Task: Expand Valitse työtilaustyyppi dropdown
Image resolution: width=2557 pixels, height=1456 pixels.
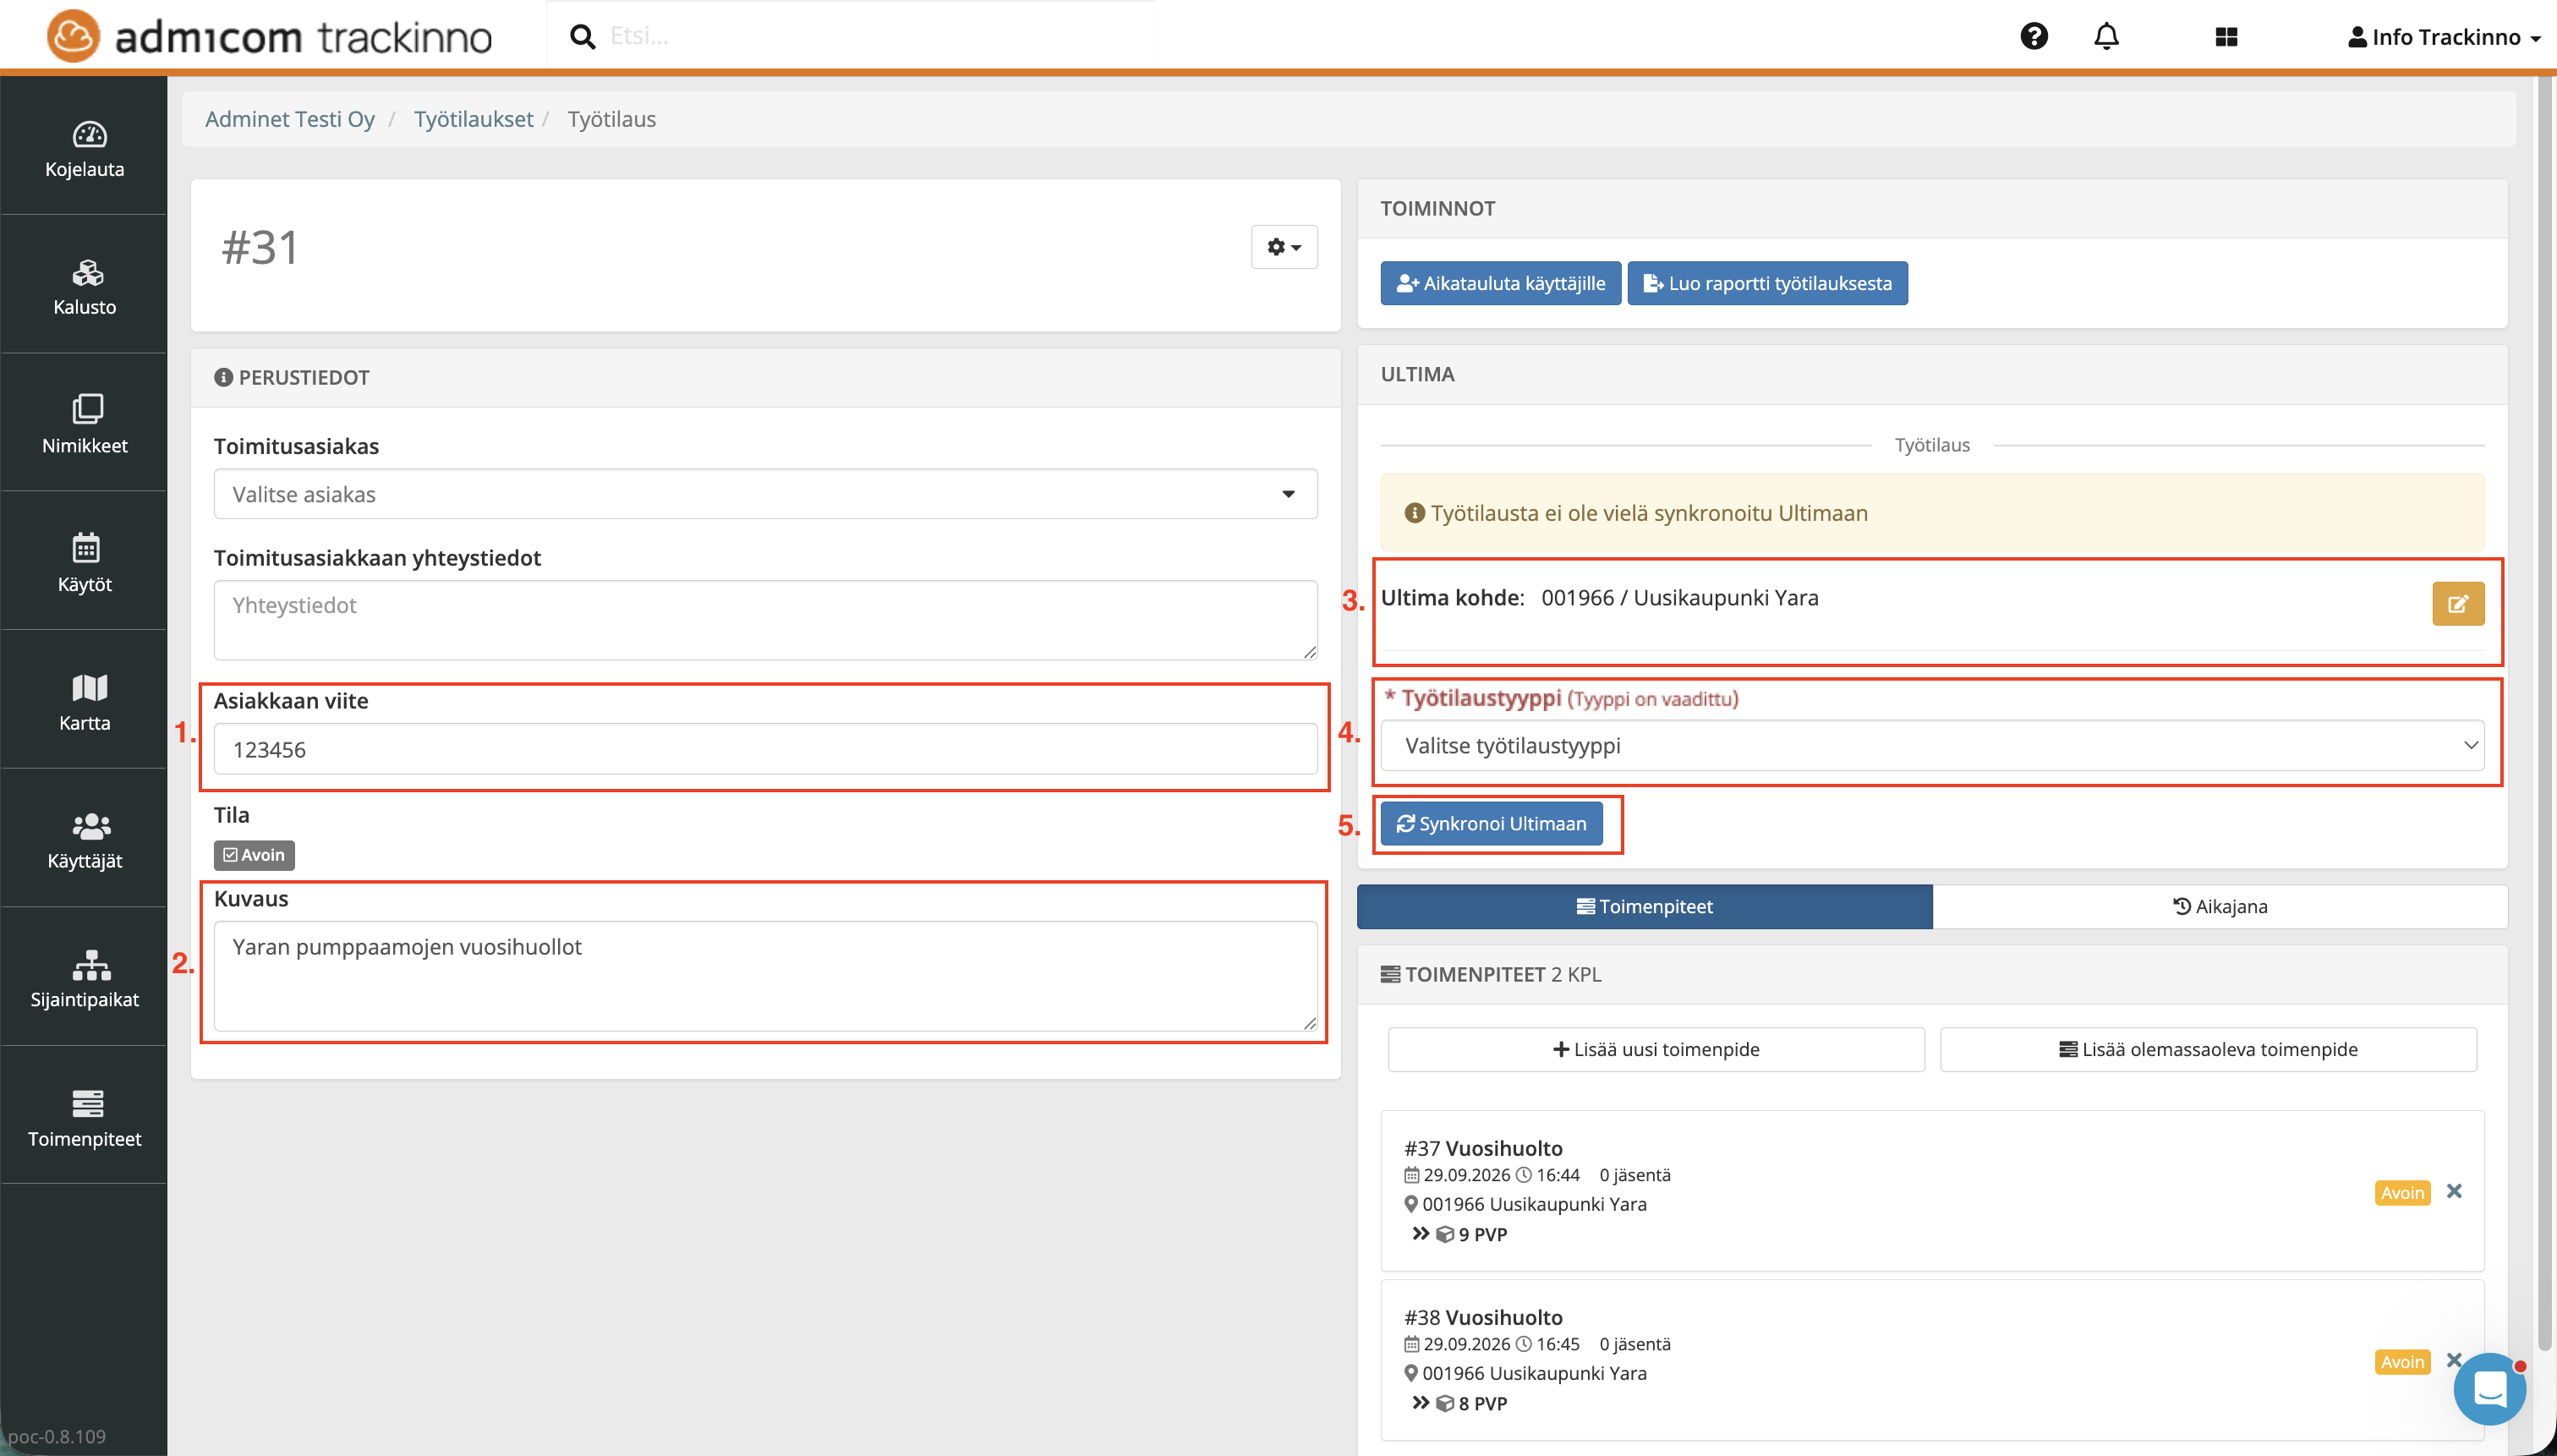Action: pyautogui.click(x=1931, y=746)
